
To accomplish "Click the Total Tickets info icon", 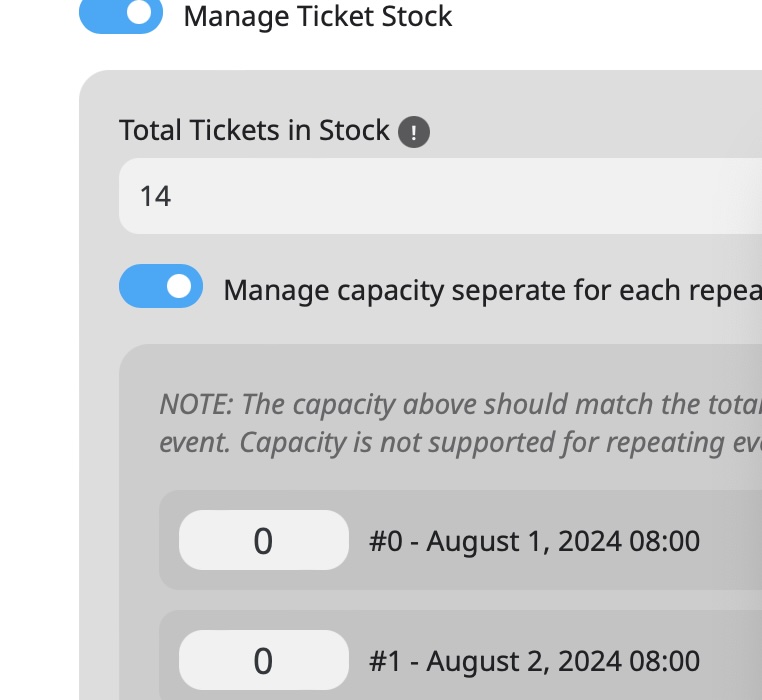I will pos(414,132).
